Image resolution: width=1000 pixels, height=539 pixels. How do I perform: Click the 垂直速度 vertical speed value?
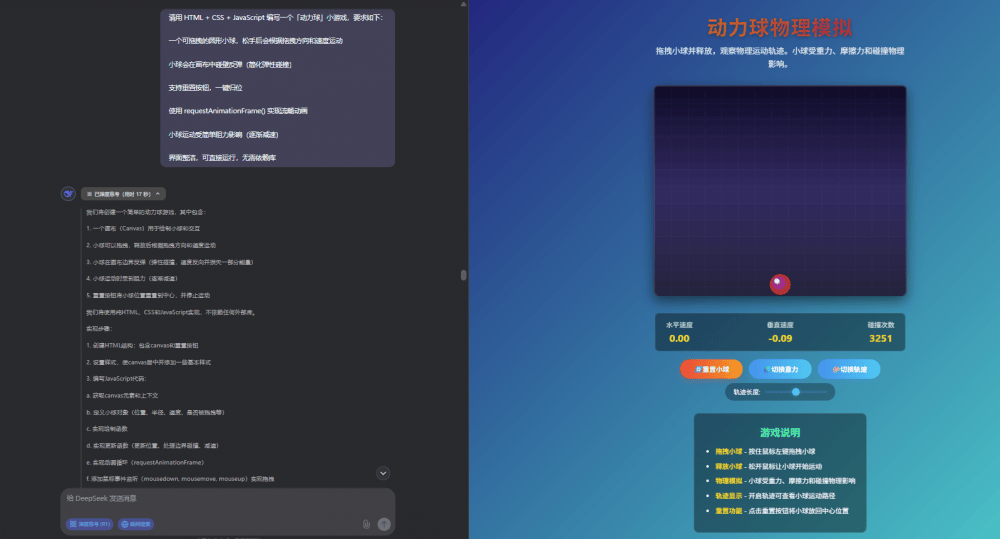point(780,338)
